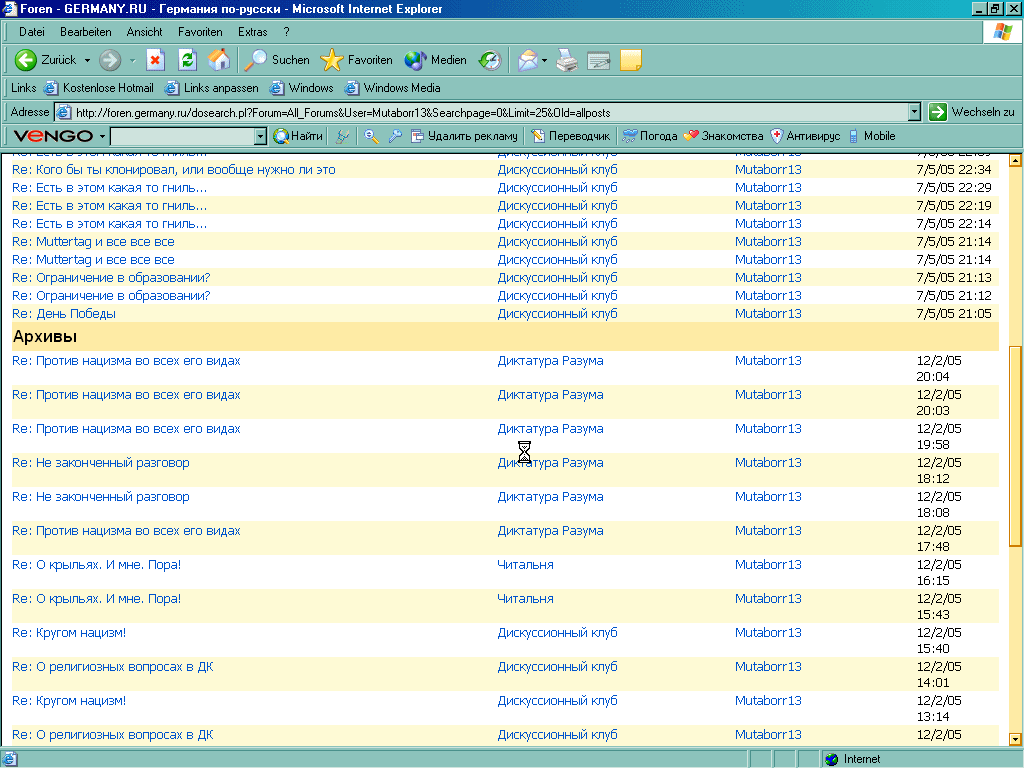Open the Vengo search field dropdown
The height and width of the screenshot is (768, 1024).
(x=260, y=136)
